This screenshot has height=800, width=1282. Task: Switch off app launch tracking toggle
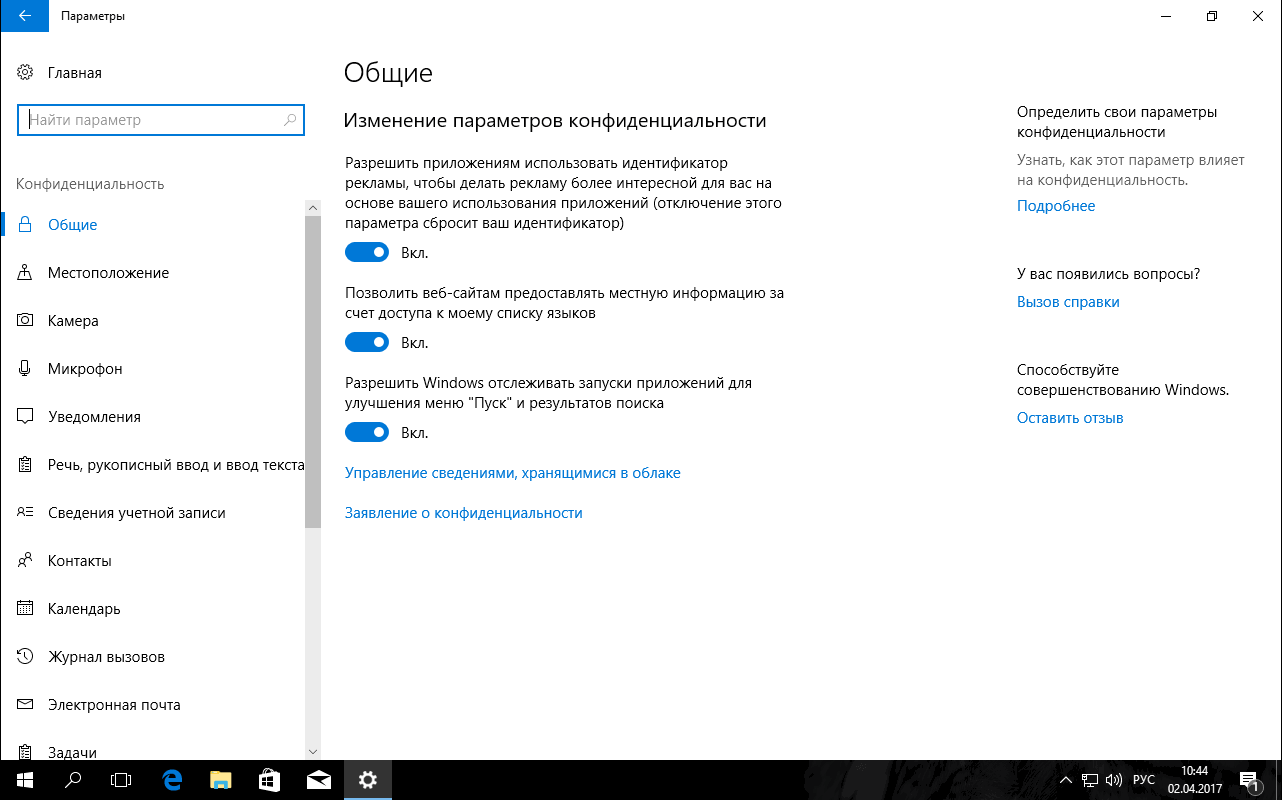tap(367, 433)
